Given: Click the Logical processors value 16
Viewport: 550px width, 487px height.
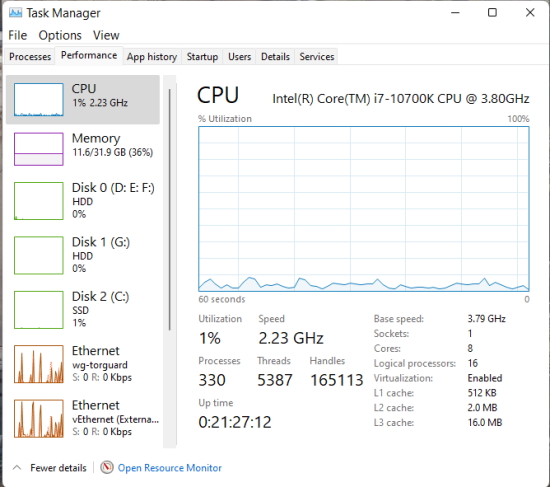Looking at the screenshot, I should (x=472, y=363).
